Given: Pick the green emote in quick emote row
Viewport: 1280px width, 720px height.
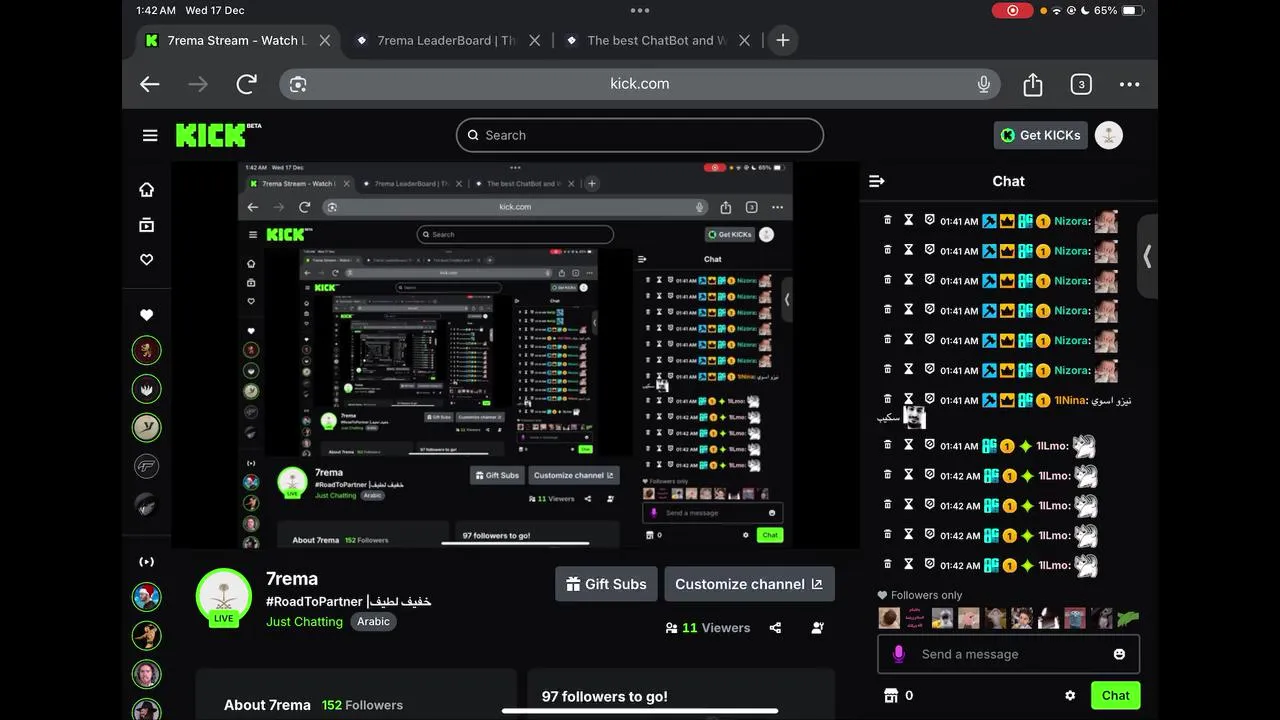Looking at the screenshot, I should [x=1127, y=618].
